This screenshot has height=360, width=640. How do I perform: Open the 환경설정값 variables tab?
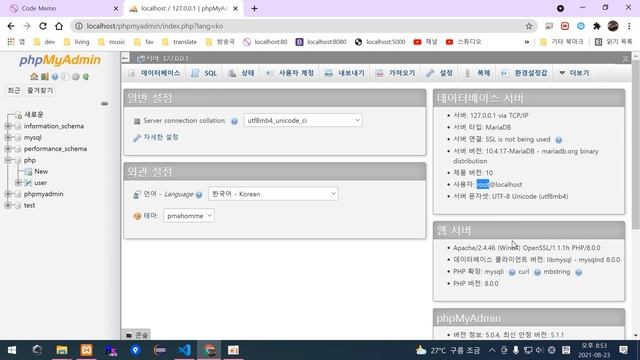pos(524,73)
